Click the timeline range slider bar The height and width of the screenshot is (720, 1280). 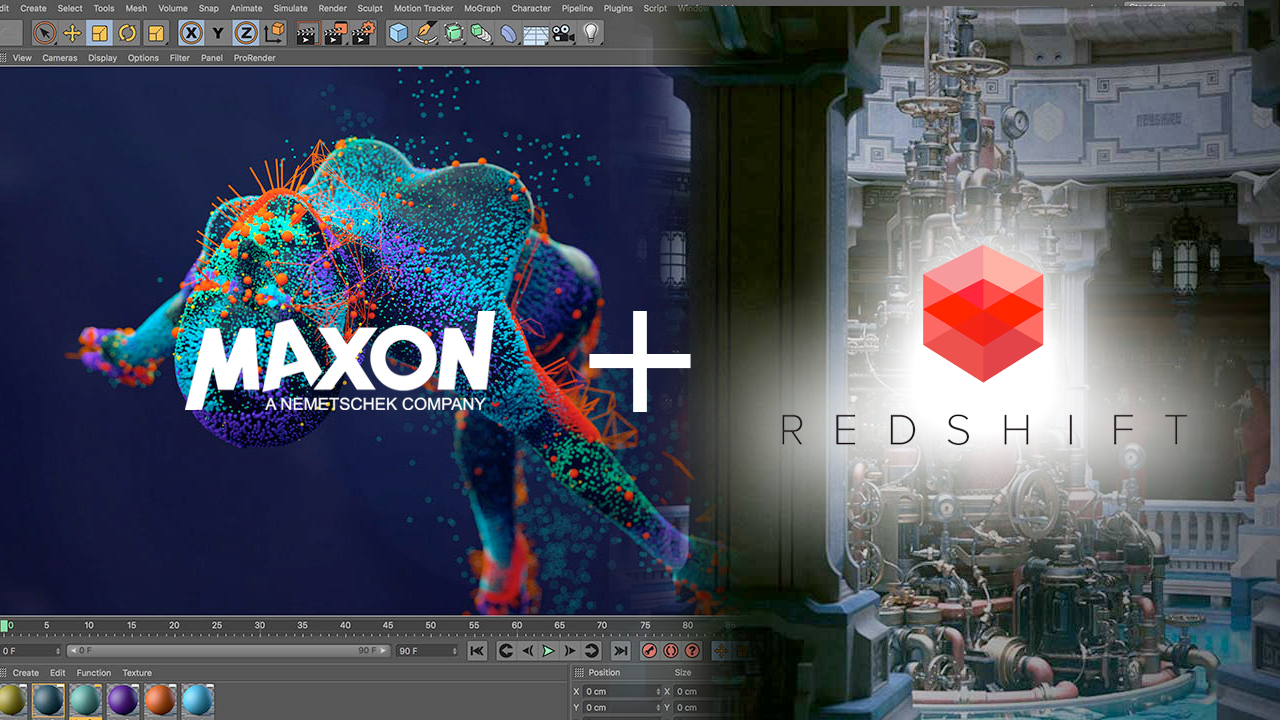(229, 651)
